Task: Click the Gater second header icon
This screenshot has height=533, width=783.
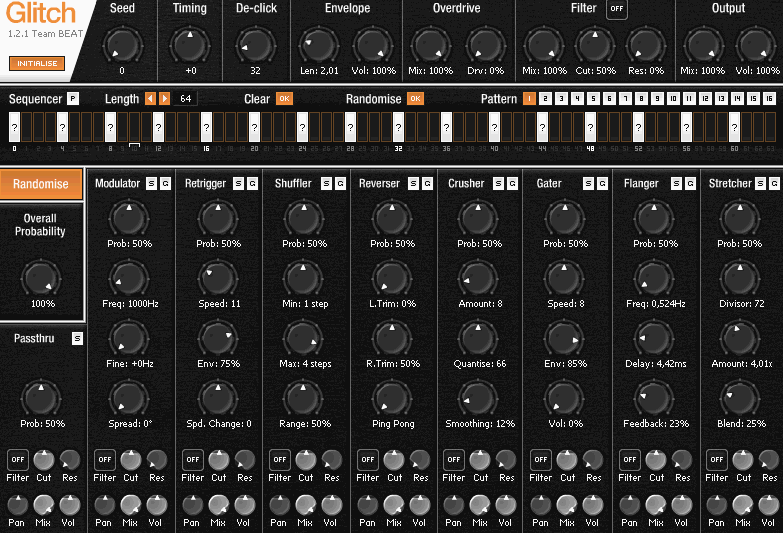Action: 603,184
